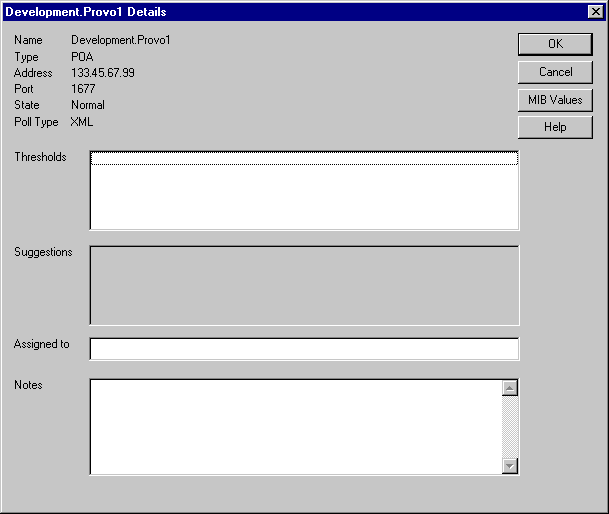Focus the Assigned to input field
This screenshot has height=514, width=609.
tap(304, 349)
